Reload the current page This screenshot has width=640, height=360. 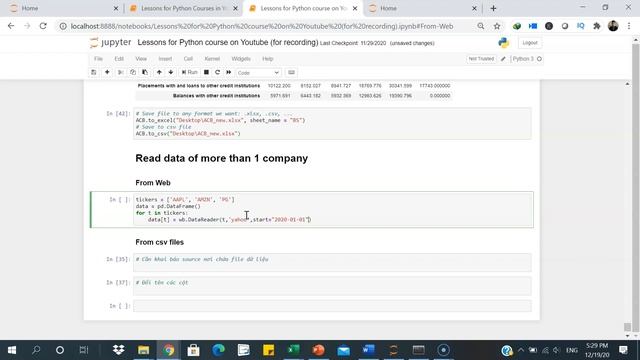[43, 26]
